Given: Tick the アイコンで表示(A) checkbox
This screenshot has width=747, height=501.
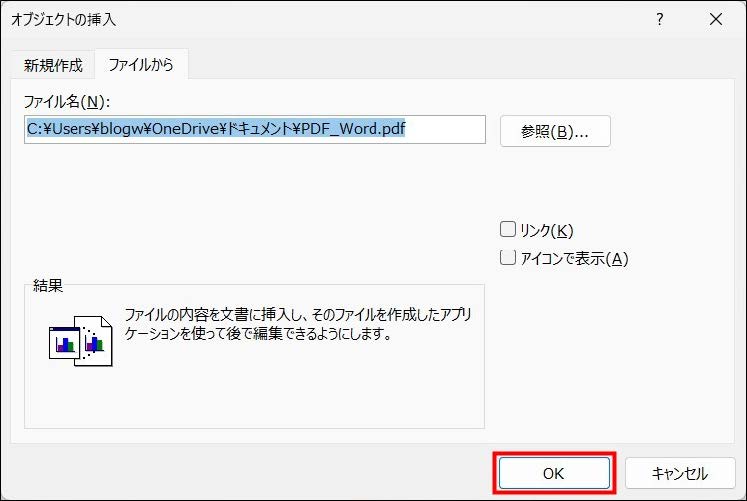Looking at the screenshot, I should click(x=508, y=258).
